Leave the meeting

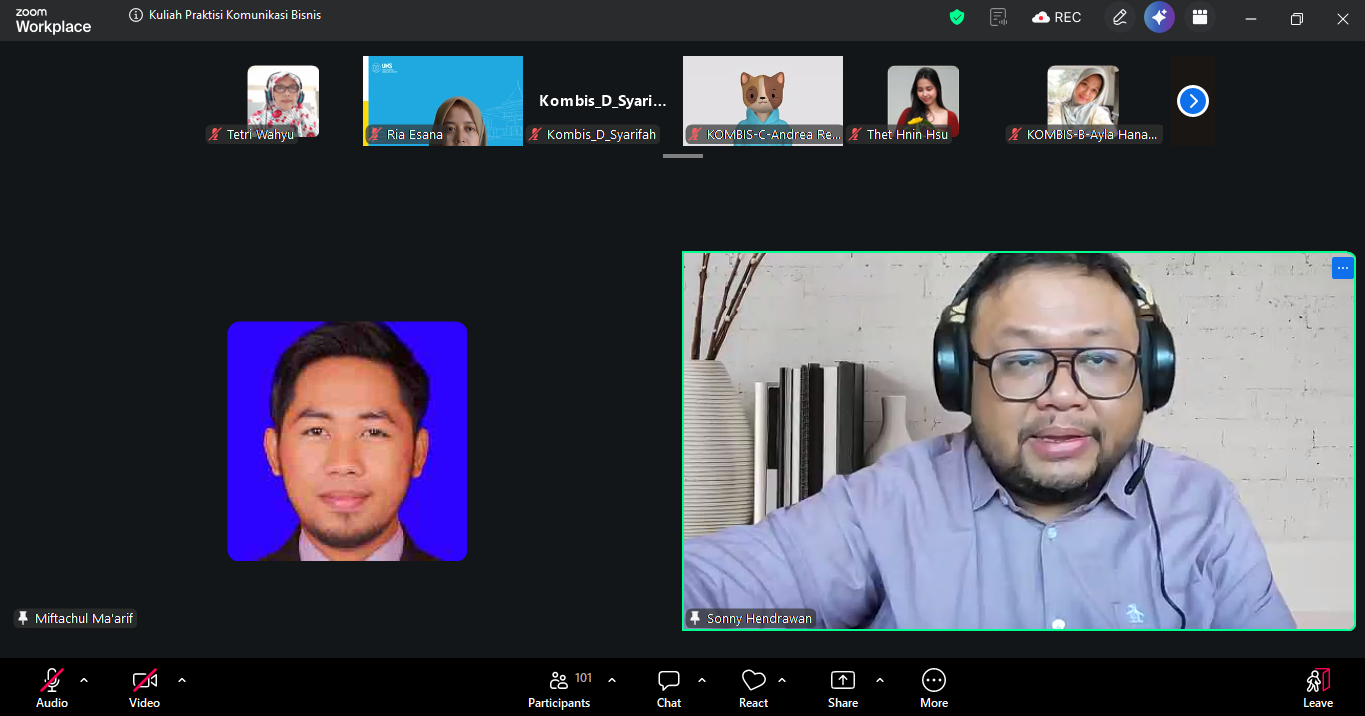tap(1318, 687)
